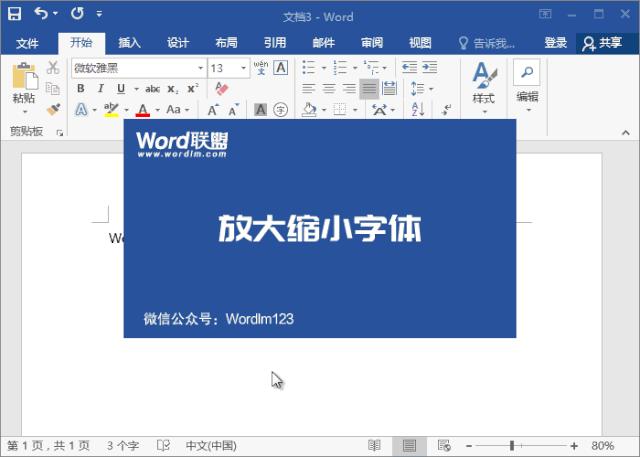Switch to the 审阅 tab
Viewport: 640px width, 457px height.
tap(372, 42)
